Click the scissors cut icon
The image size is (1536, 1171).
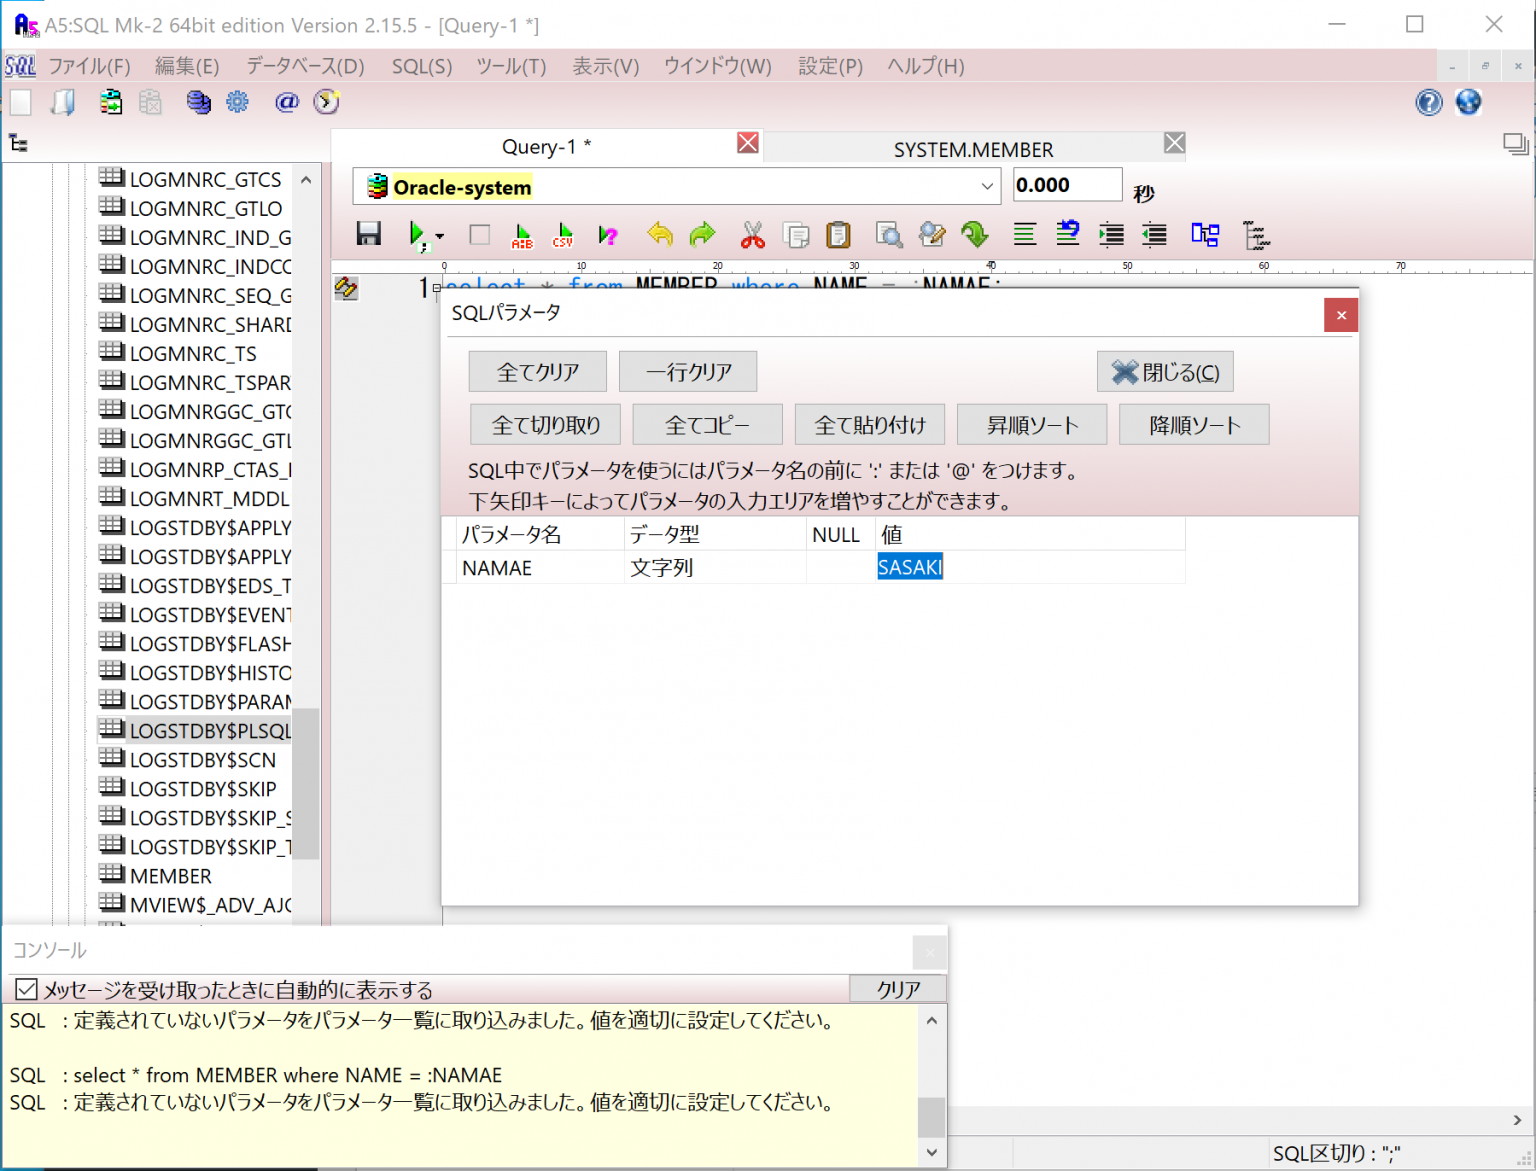point(752,235)
